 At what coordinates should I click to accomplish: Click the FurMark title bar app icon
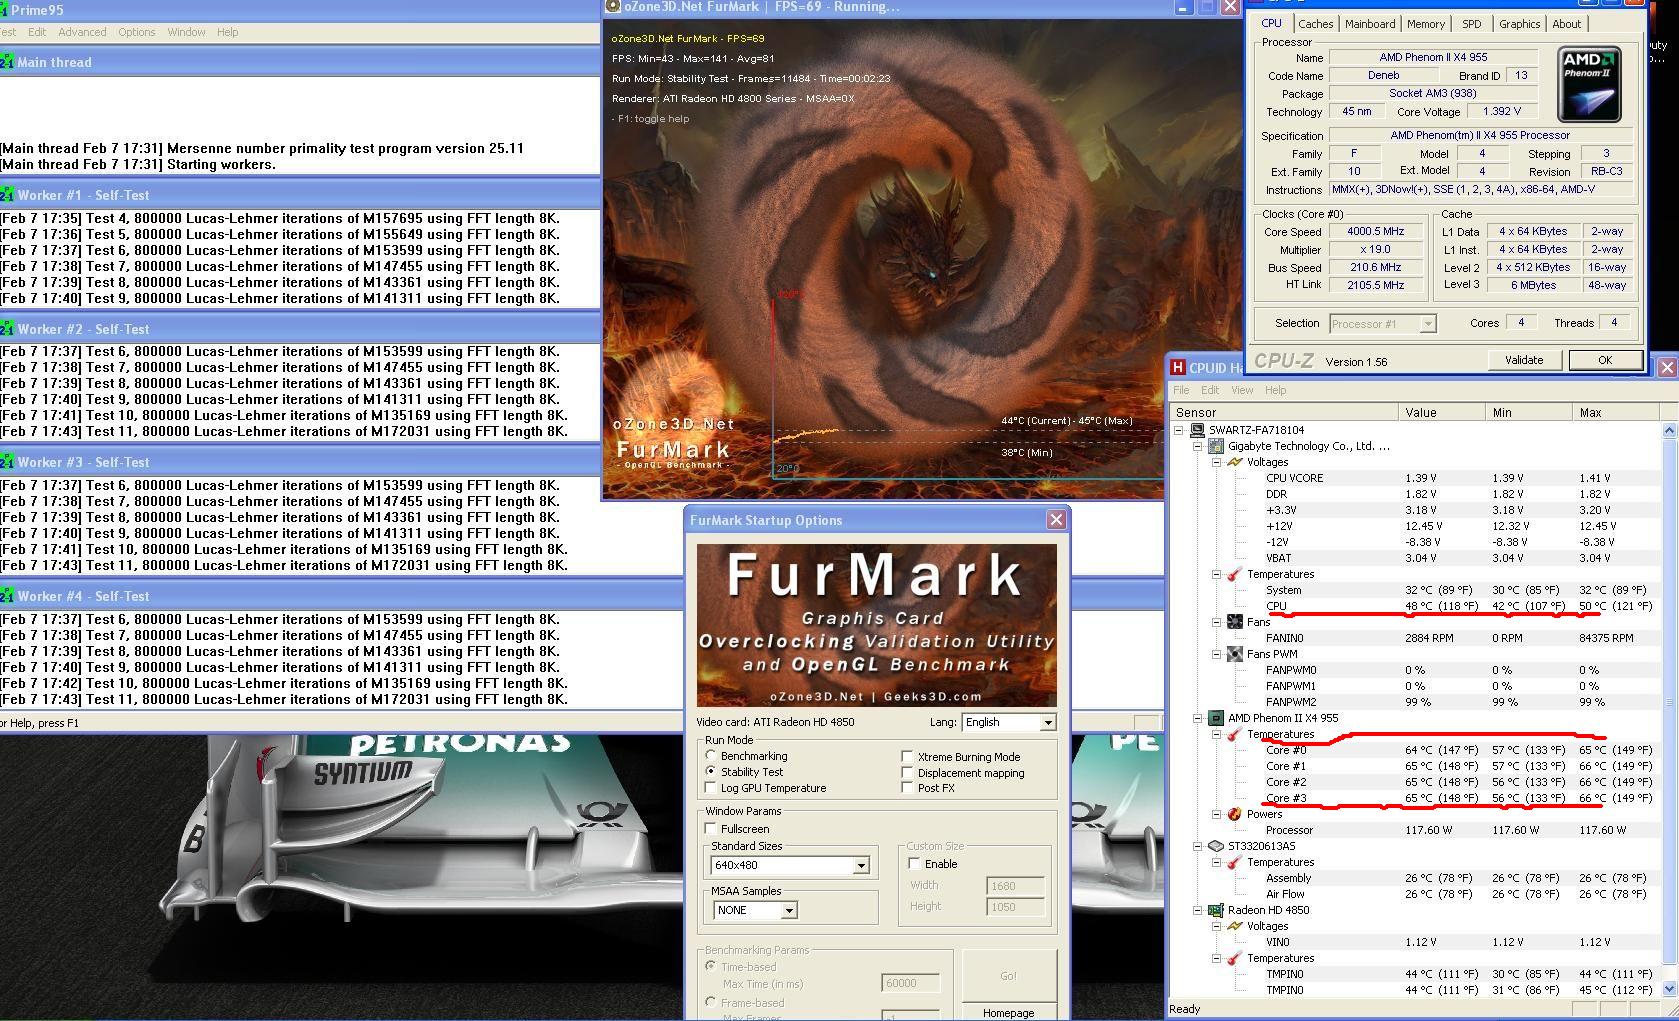tap(613, 7)
